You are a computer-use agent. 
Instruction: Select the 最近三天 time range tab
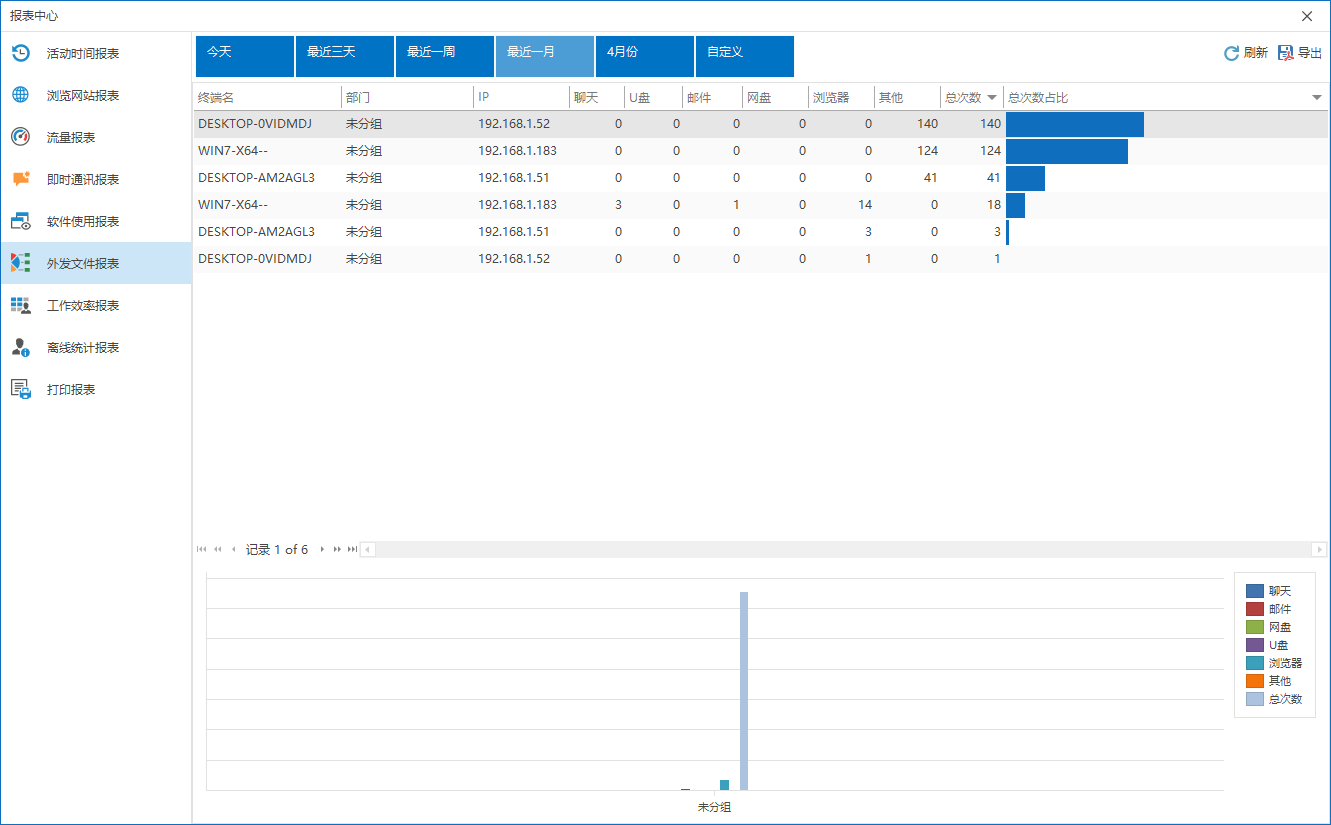(x=345, y=57)
